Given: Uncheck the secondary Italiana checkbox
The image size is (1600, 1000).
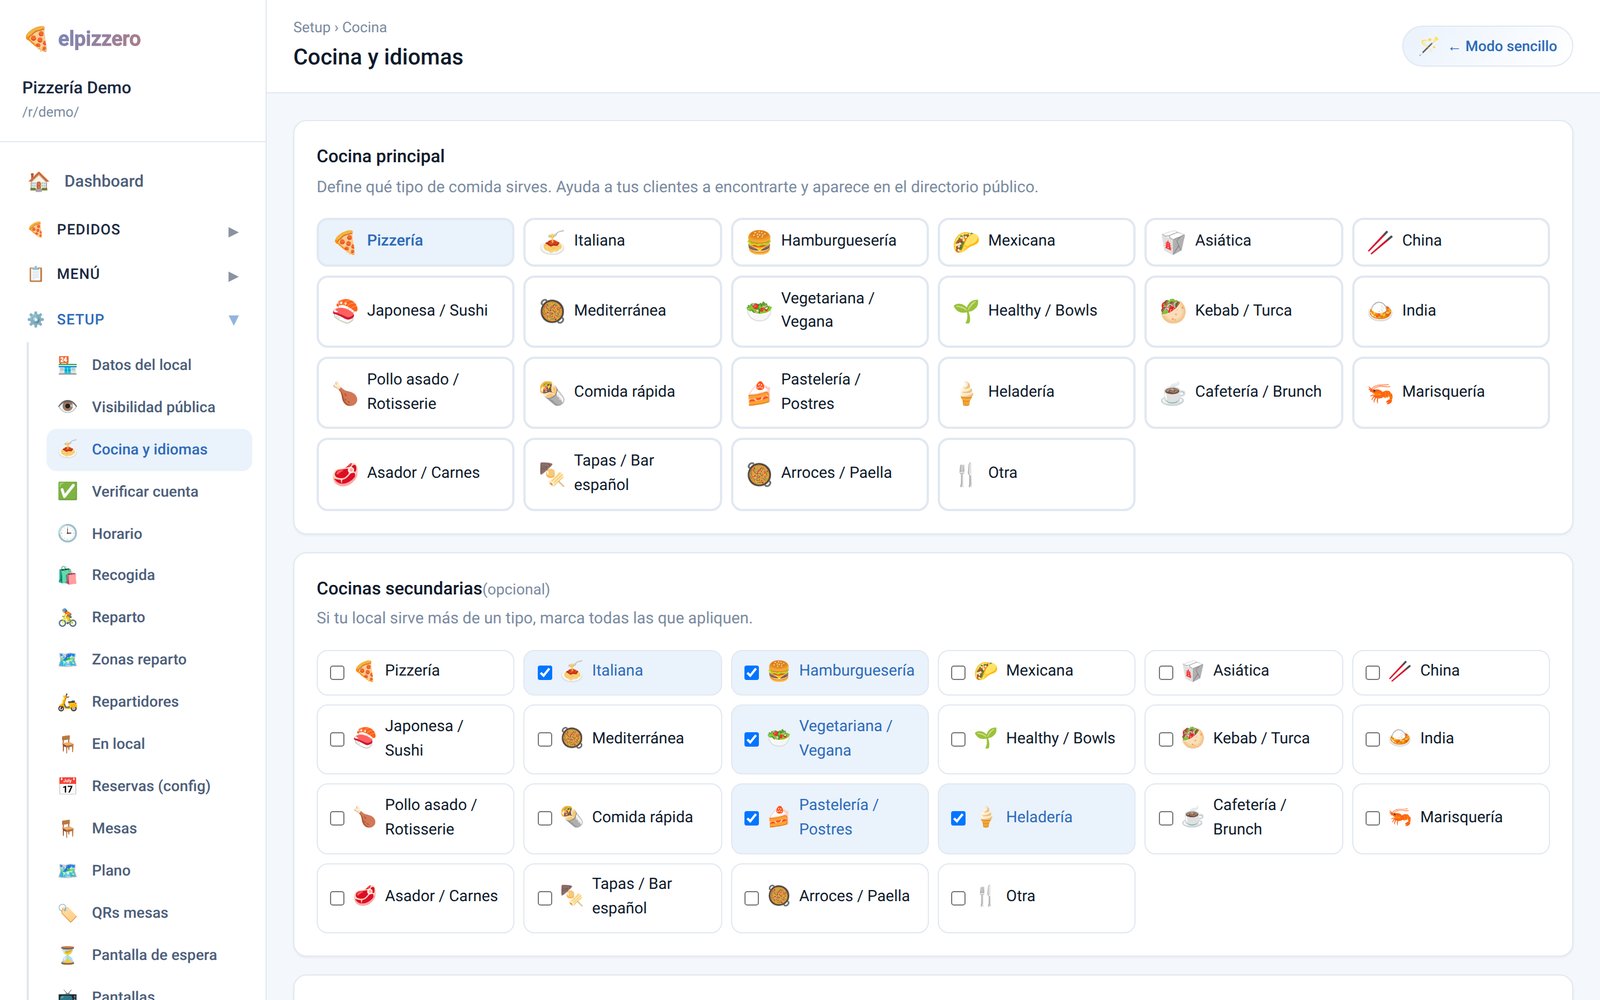Looking at the screenshot, I should point(545,673).
